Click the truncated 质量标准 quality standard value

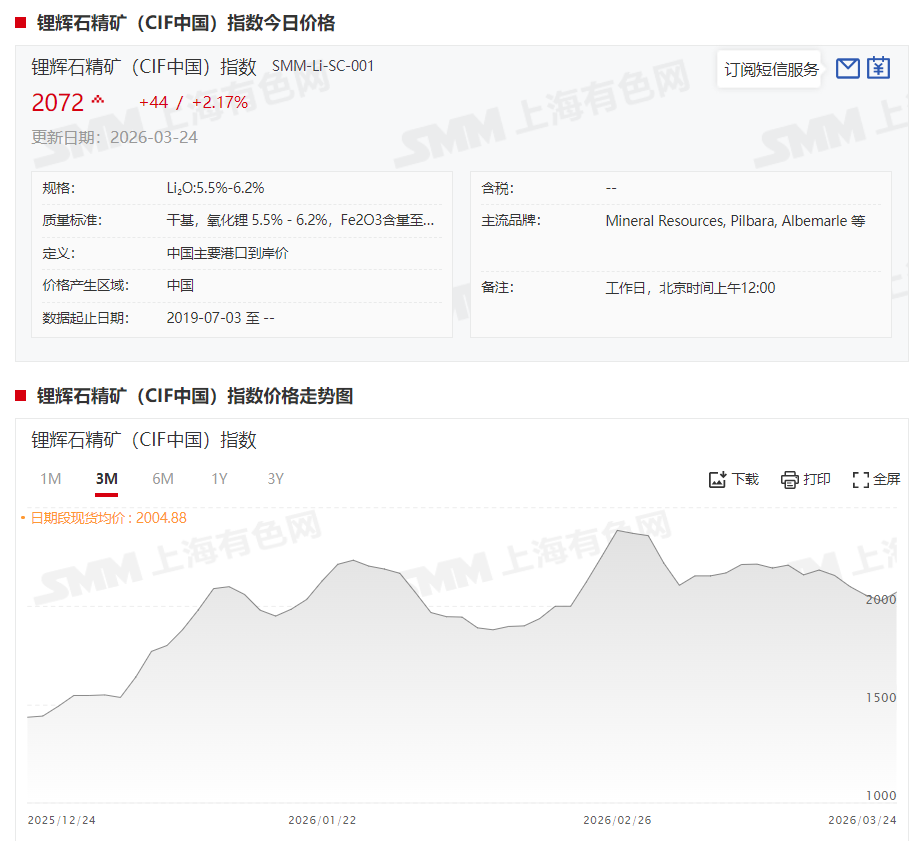coord(300,220)
